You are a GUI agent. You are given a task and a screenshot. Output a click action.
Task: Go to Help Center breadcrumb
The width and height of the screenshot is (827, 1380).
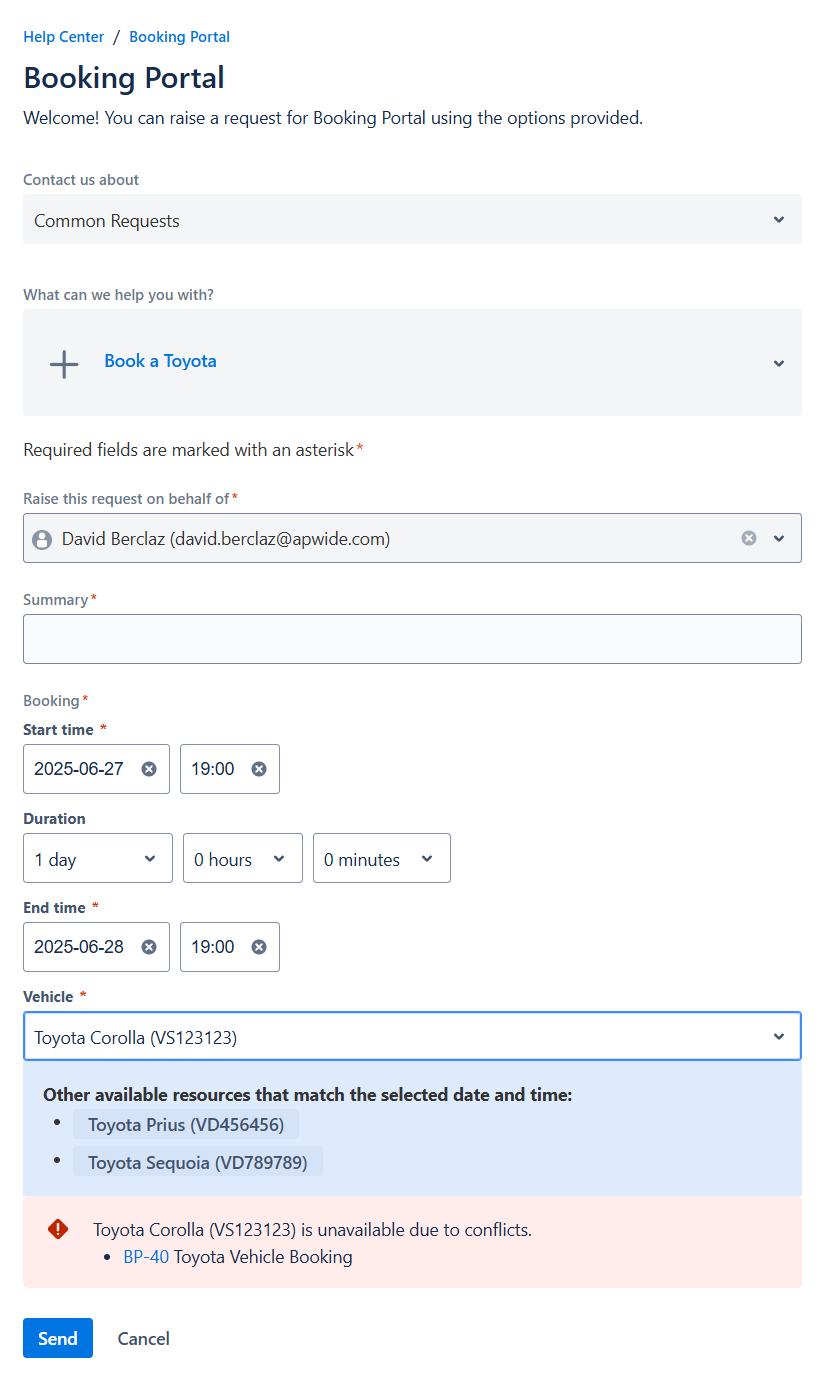[64, 37]
